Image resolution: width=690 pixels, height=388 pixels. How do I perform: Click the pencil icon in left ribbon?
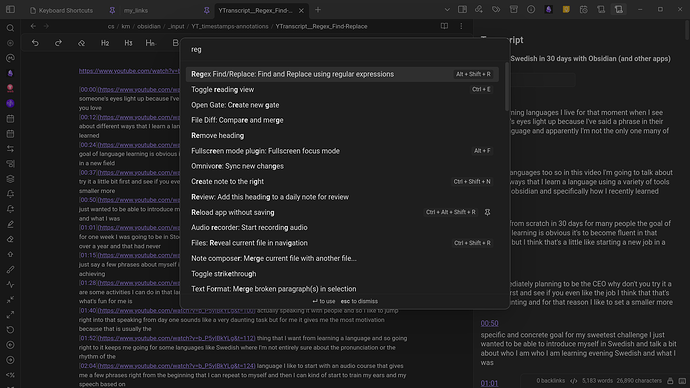point(10,224)
